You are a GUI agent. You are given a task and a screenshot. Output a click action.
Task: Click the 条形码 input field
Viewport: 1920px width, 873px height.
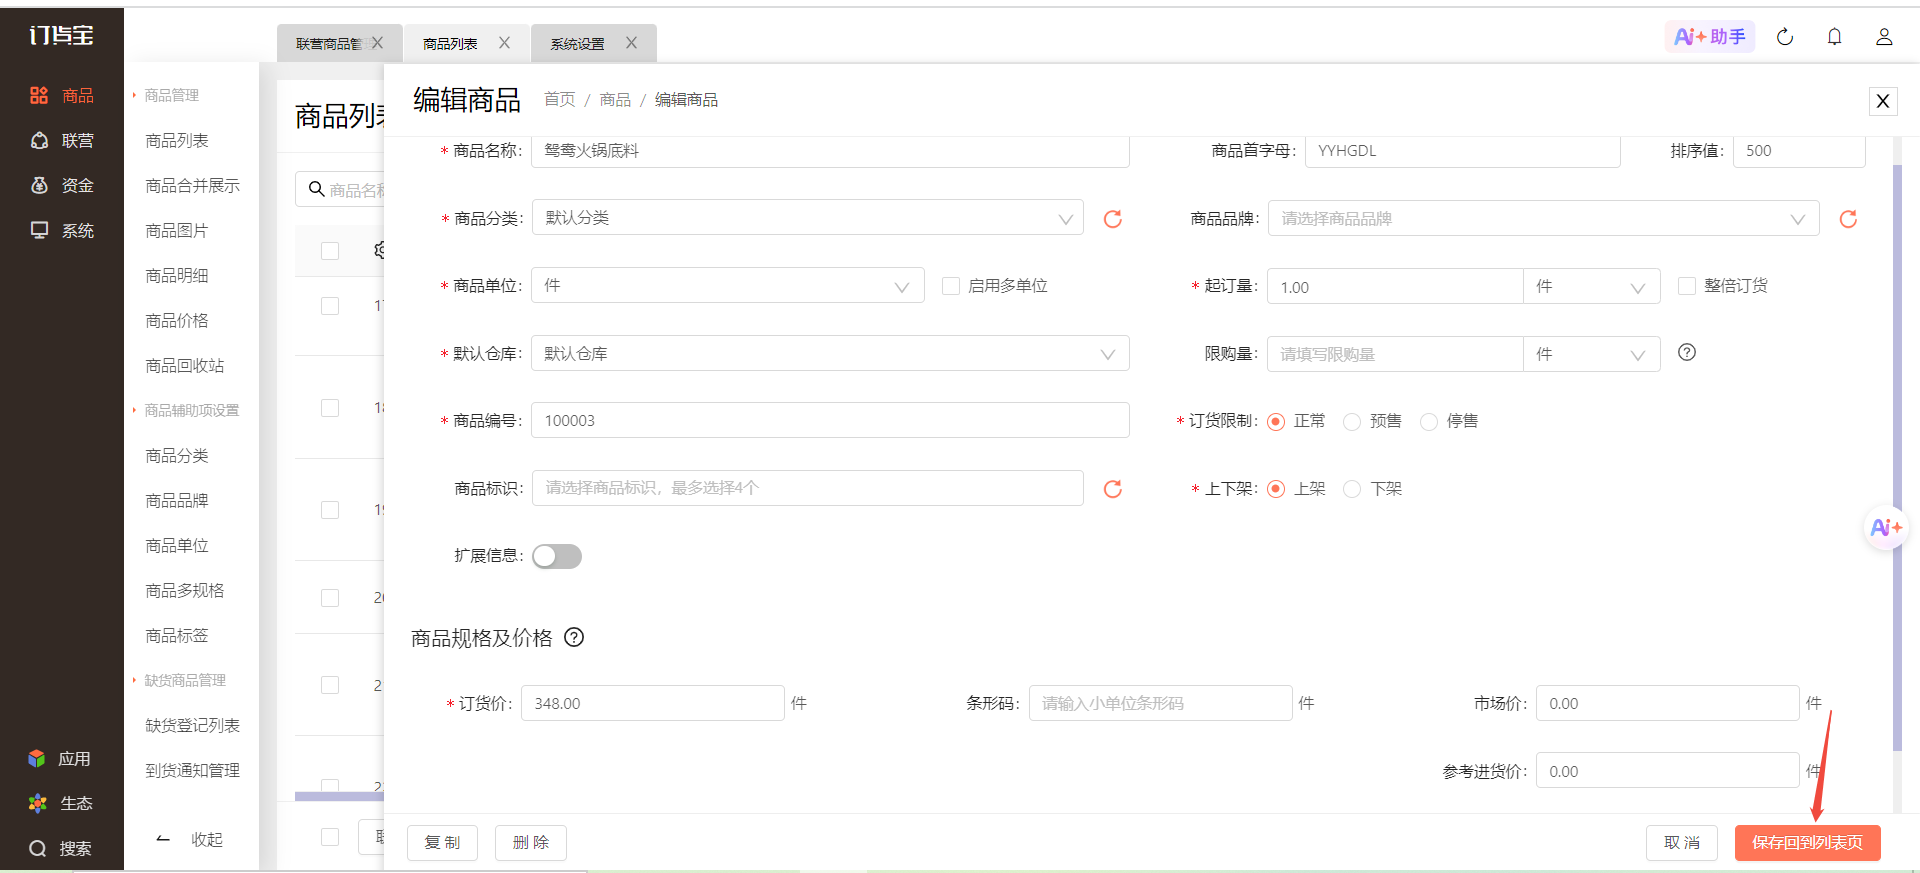point(1160,703)
